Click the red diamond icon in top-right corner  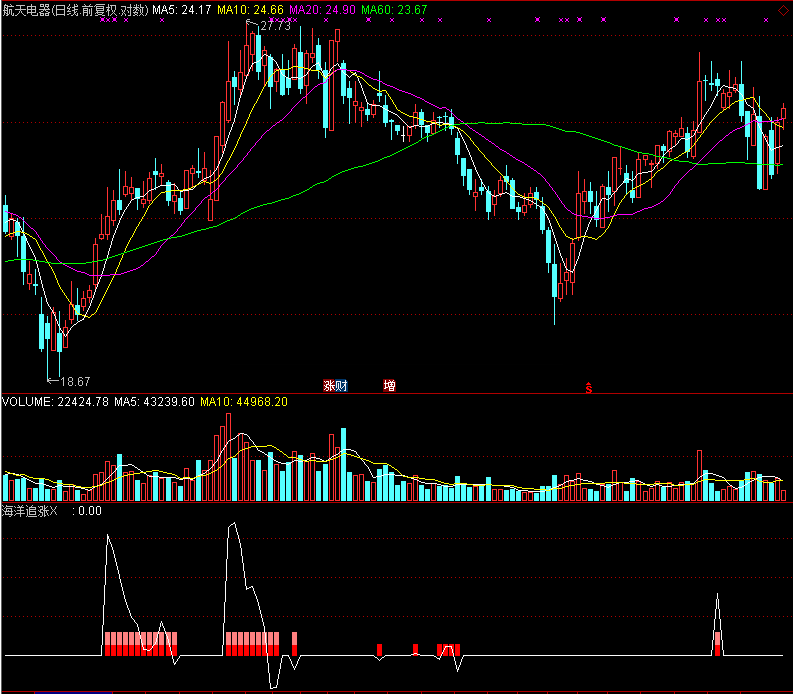coord(782,11)
